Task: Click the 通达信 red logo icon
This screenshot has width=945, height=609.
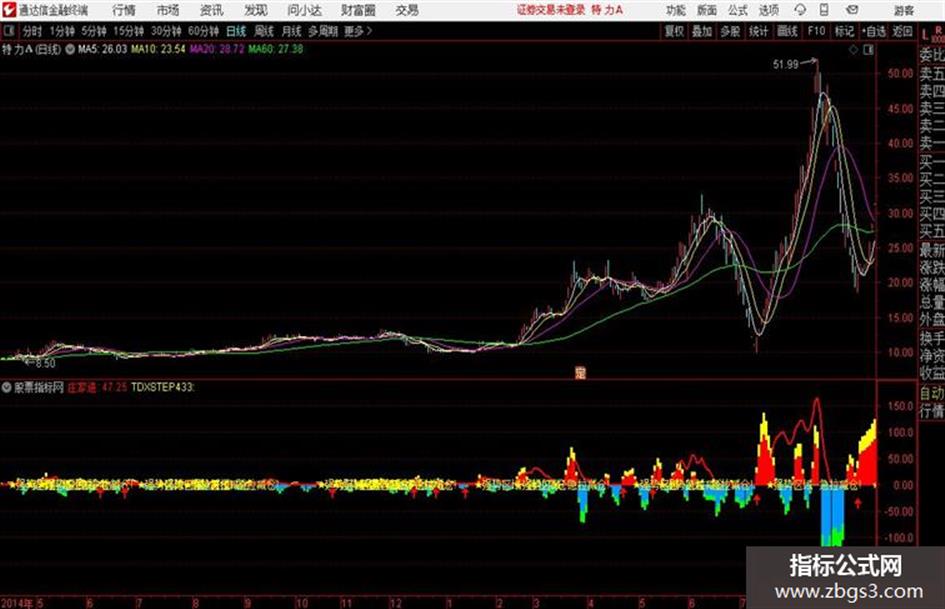Action: (9, 10)
